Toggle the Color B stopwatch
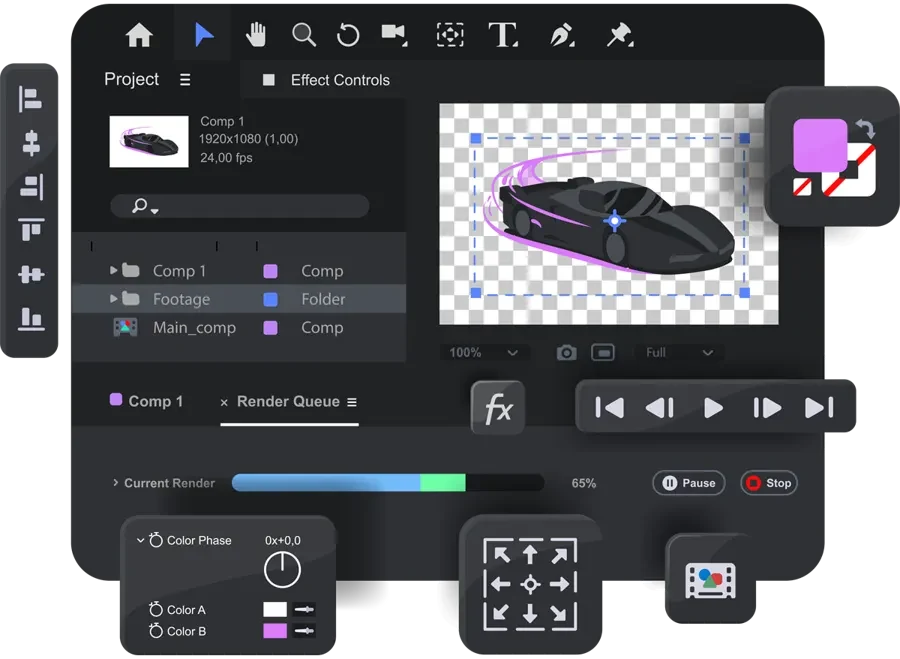Image resolution: width=900 pixels, height=659 pixels. click(x=156, y=630)
